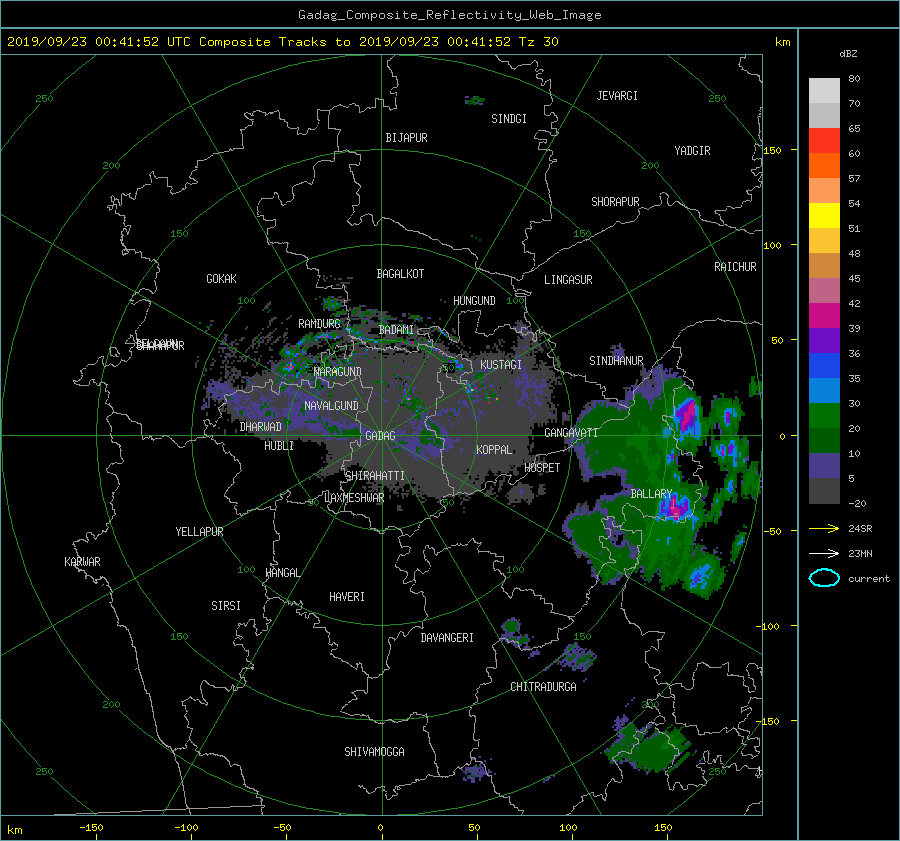Click the white 23MN arrow legend icon
Screen dimensions: 900x841
coord(824,553)
